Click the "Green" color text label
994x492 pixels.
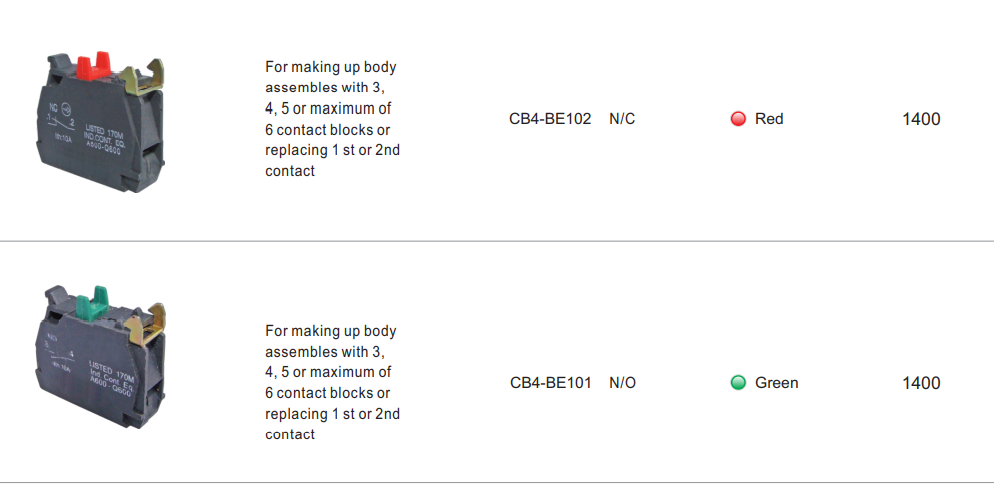point(776,383)
